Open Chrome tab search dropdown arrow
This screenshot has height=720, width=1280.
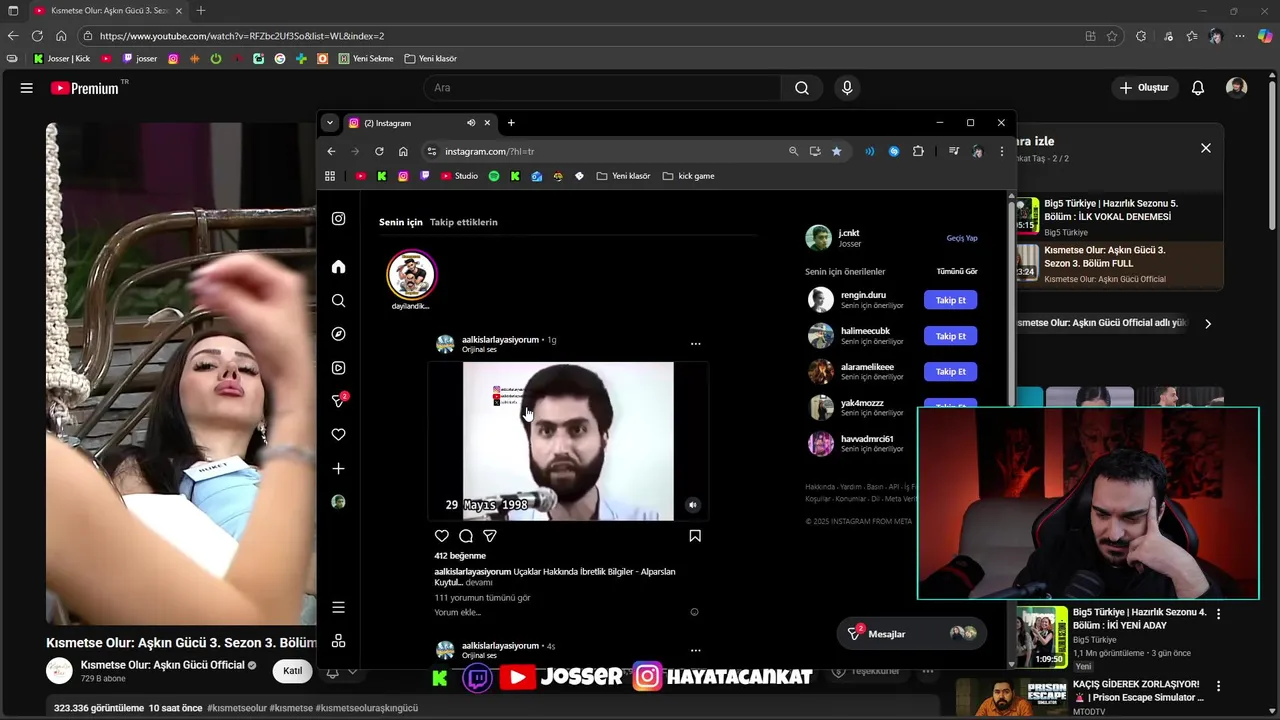click(329, 123)
